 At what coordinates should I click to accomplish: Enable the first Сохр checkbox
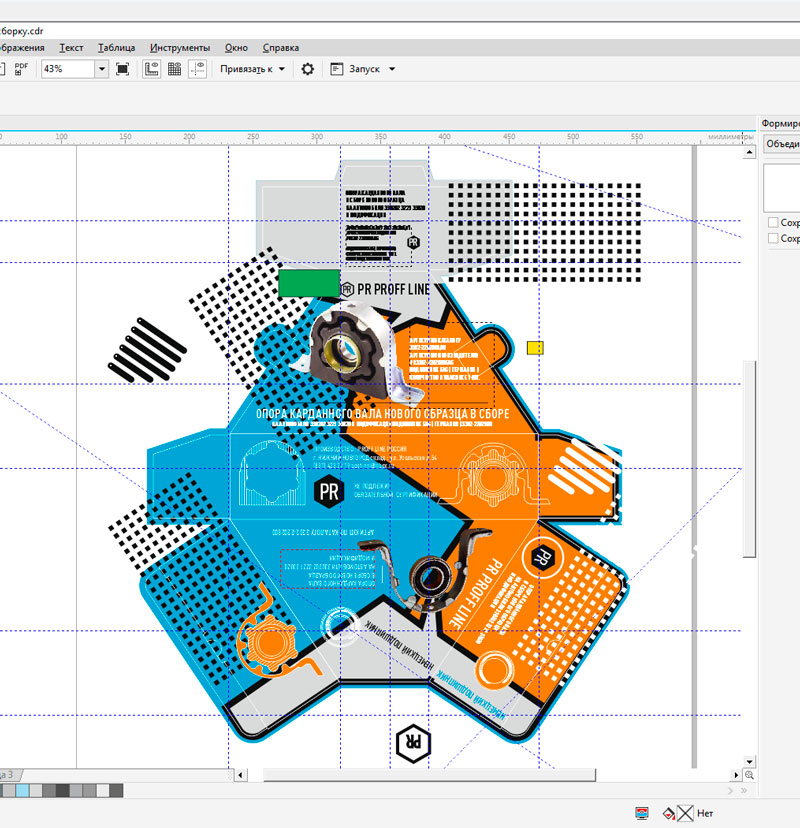pos(772,222)
